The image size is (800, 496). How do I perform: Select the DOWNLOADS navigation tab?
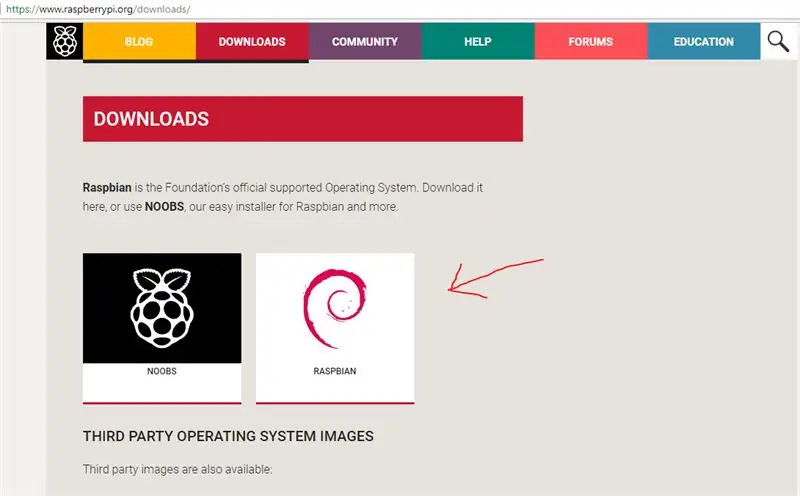252,41
